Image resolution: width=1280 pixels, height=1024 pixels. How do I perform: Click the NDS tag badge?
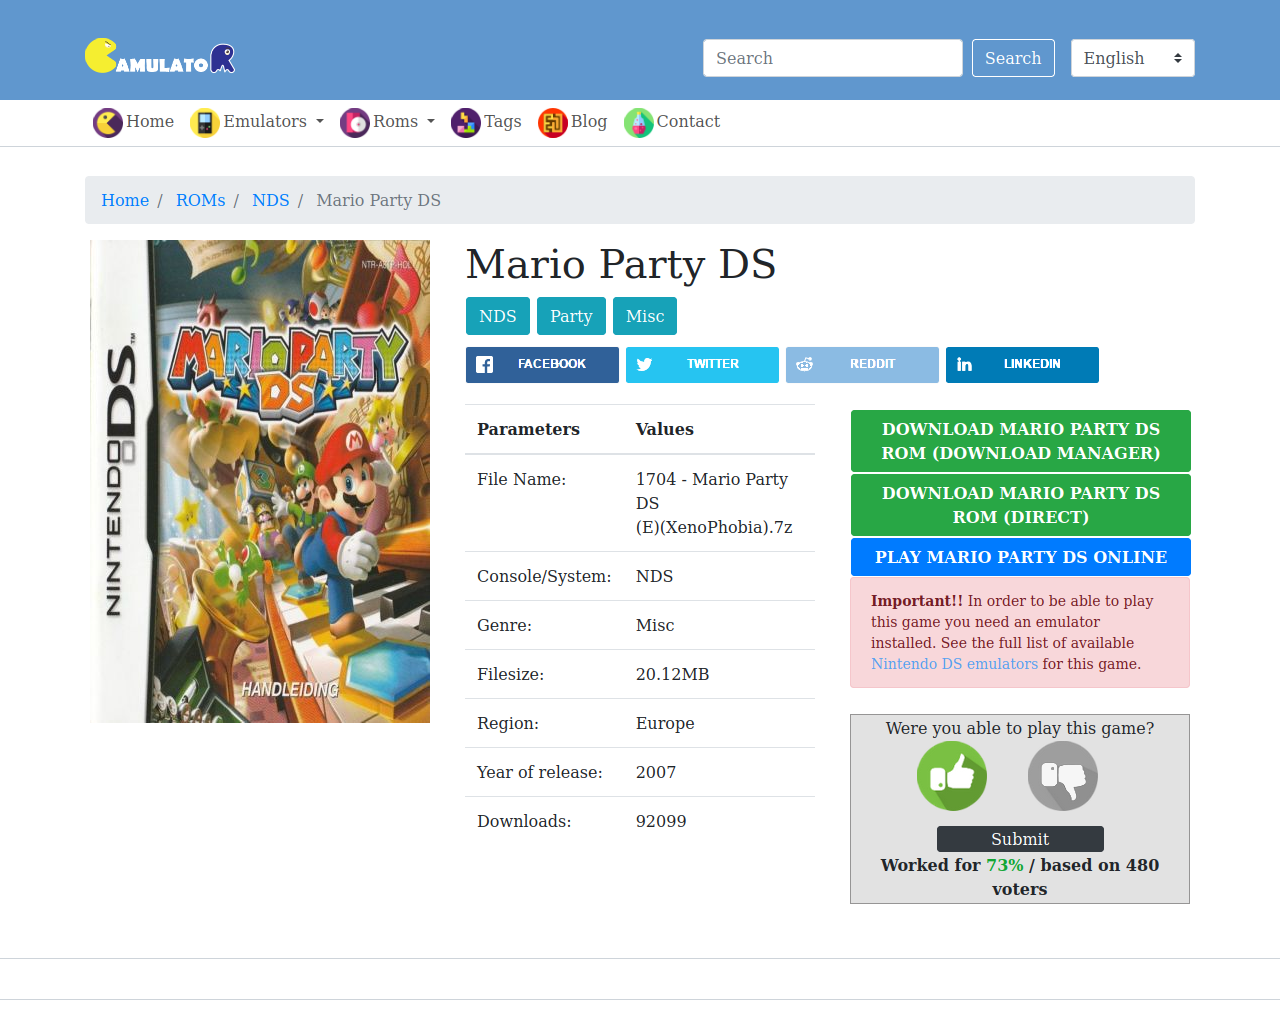(x=498, y=316)
